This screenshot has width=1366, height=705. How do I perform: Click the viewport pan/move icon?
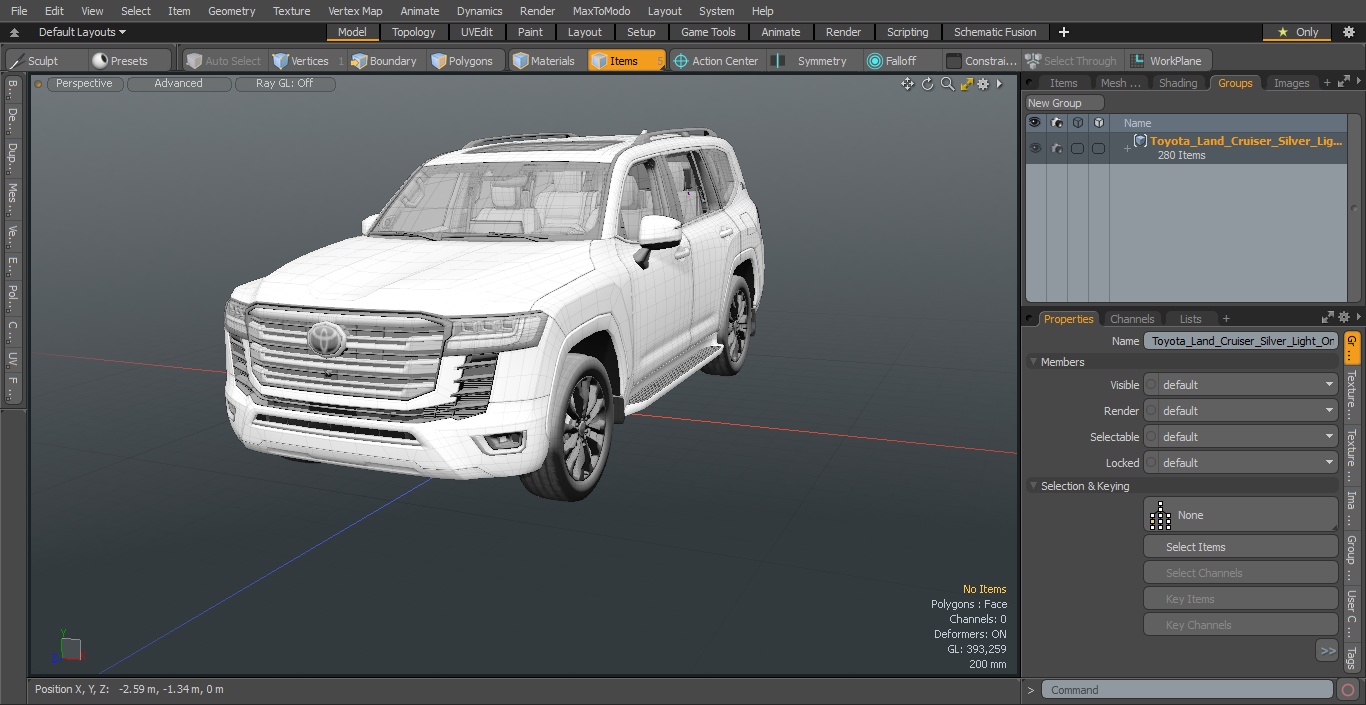point(907,84)
